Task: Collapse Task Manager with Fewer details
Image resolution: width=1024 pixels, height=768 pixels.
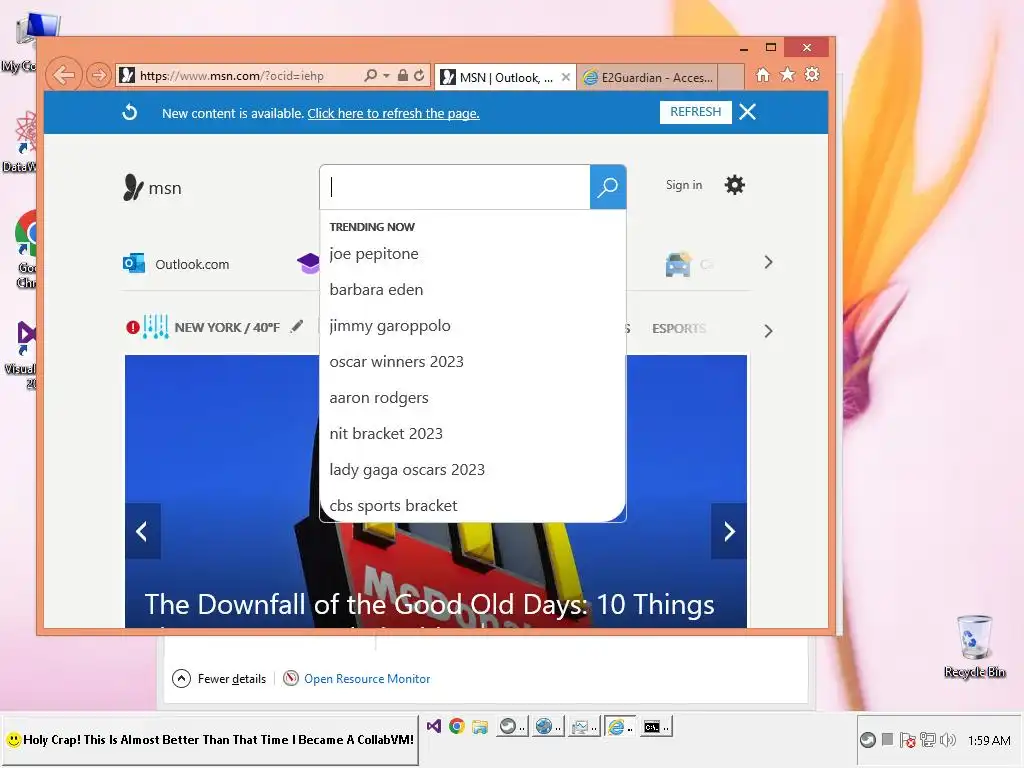Action: (x=219, y=679)
